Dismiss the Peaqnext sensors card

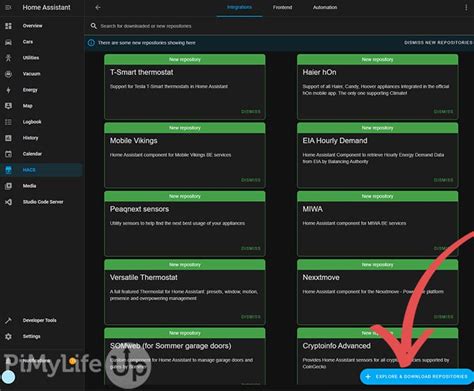[251, 248]
